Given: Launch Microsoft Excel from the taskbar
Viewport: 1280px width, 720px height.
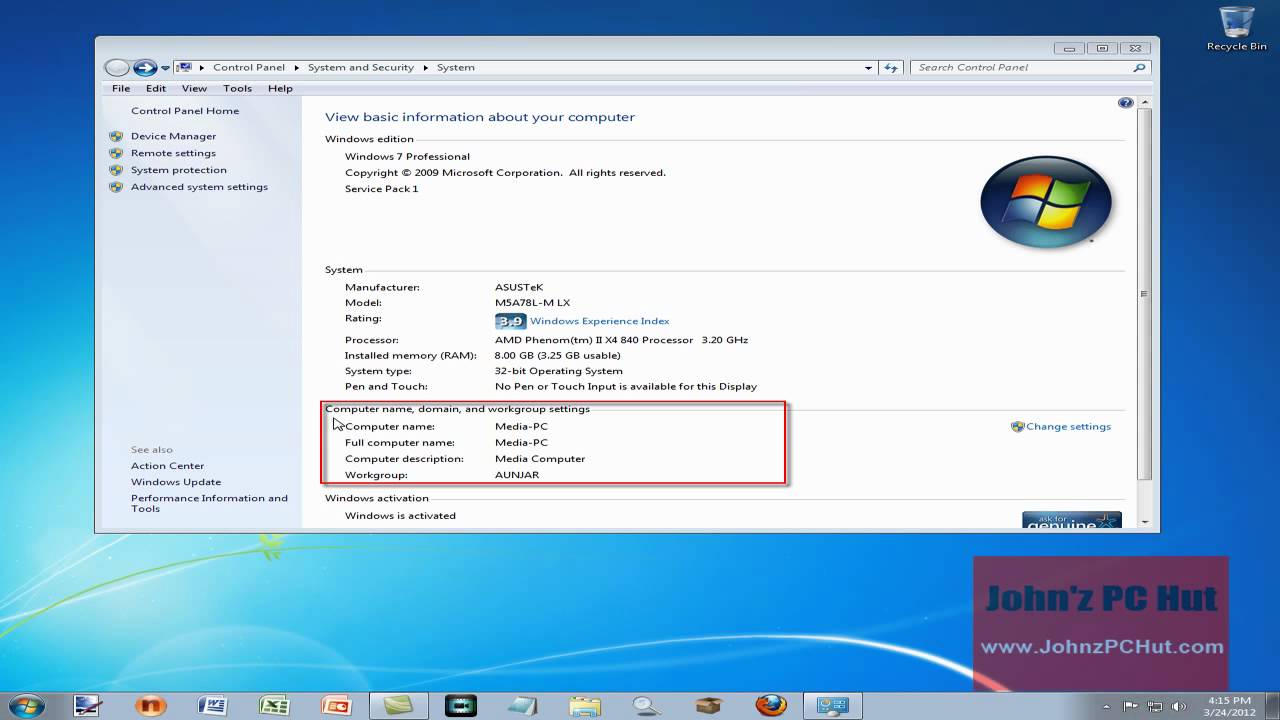Looking at the screenshot, I should pyautogui.click(x=274, y=705).
